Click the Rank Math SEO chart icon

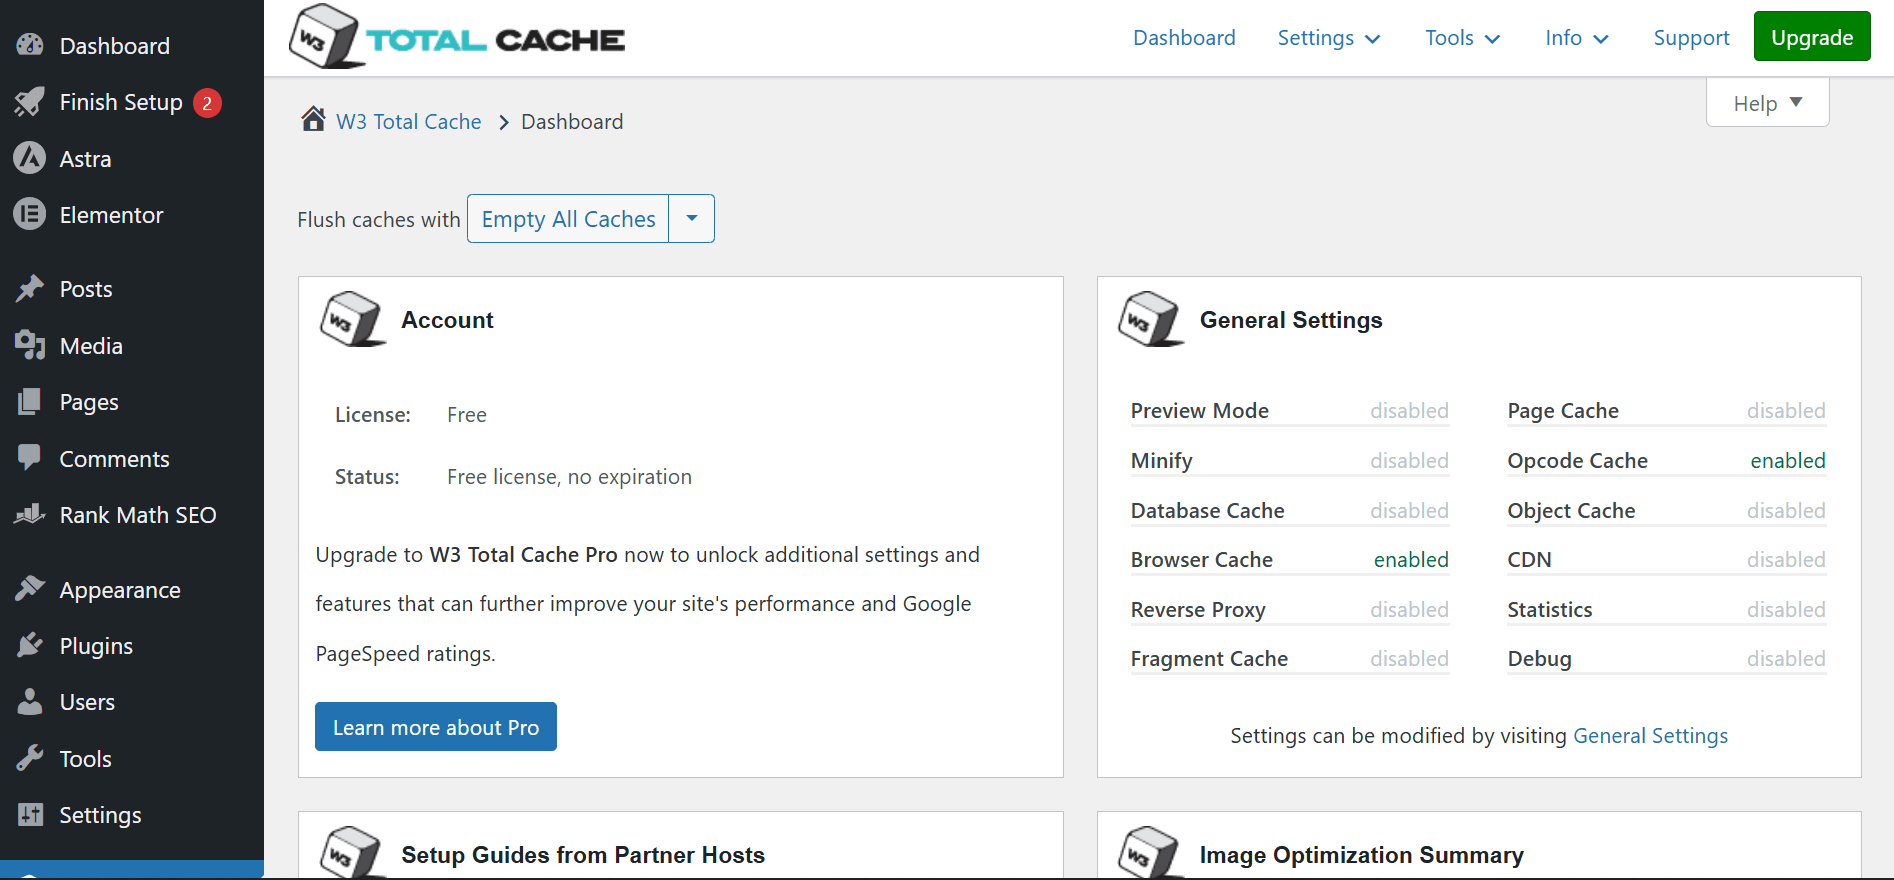click(x=30, y=514)
